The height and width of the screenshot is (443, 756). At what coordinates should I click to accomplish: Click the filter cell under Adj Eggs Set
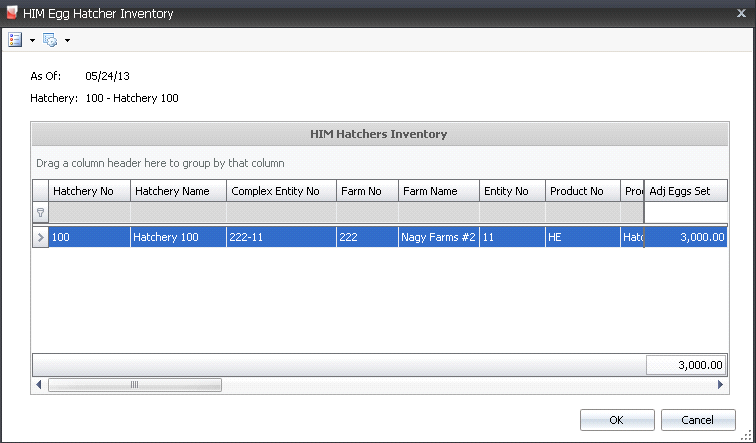[x=685, y=212]
